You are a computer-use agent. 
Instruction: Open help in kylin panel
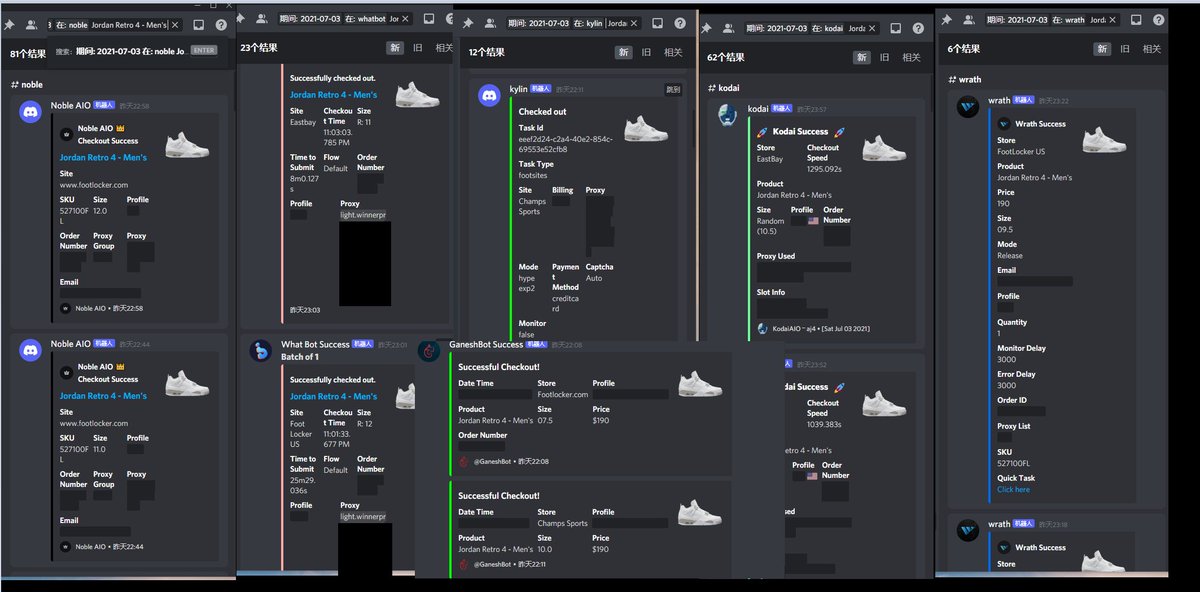(x=680, y=23)
